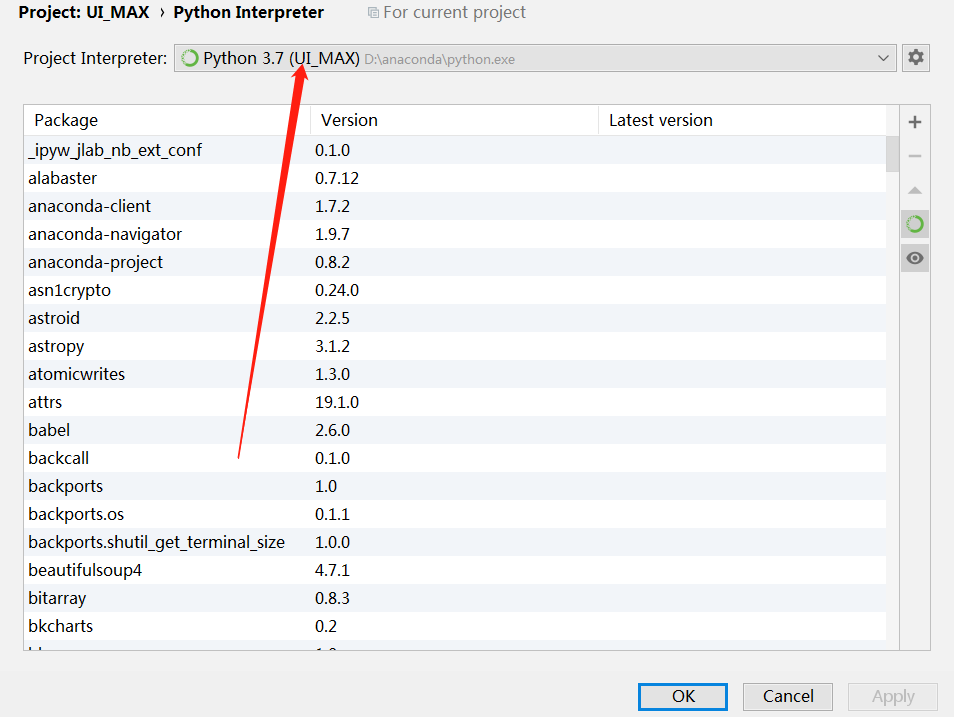The height and width of the screenshot is (717, 954).
Task: Select the anaconda-project package
Action: click(x=455, y=262)
